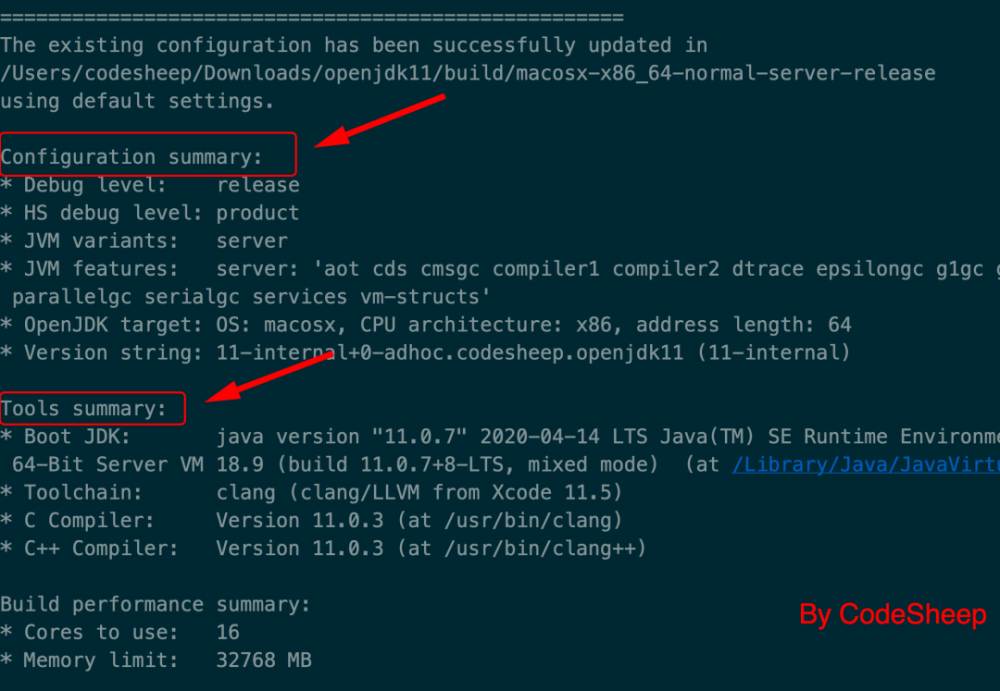The width and height of the screenshot is (1000, 691).
Task: Click the Build performance summary heading
Action: 156,604
